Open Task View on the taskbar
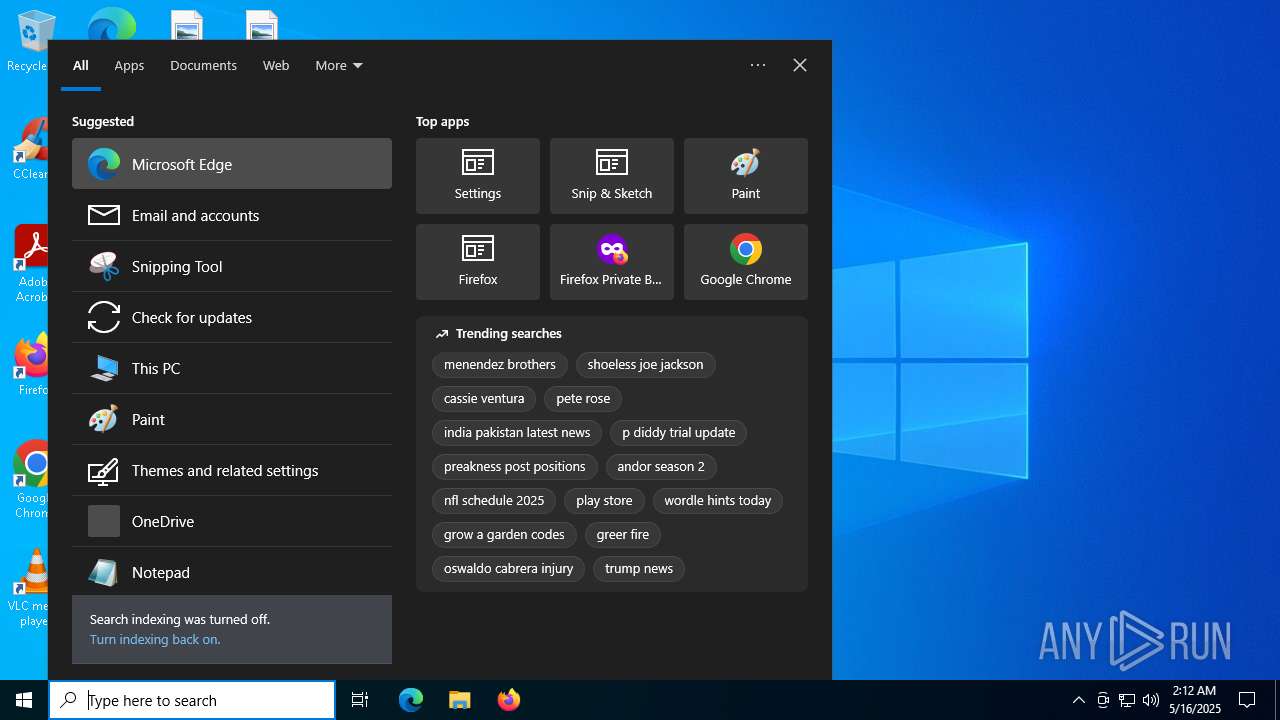 (x=360, y=700)
